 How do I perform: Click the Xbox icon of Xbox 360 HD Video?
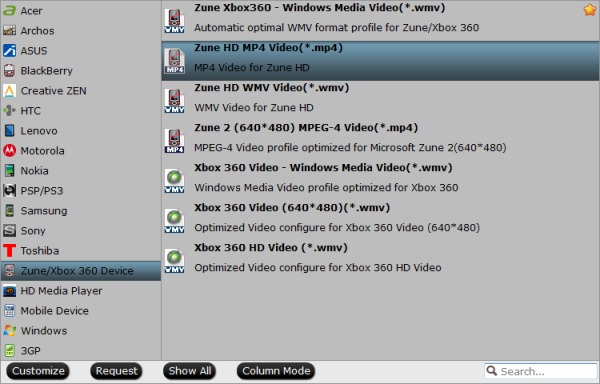(174, 261)
